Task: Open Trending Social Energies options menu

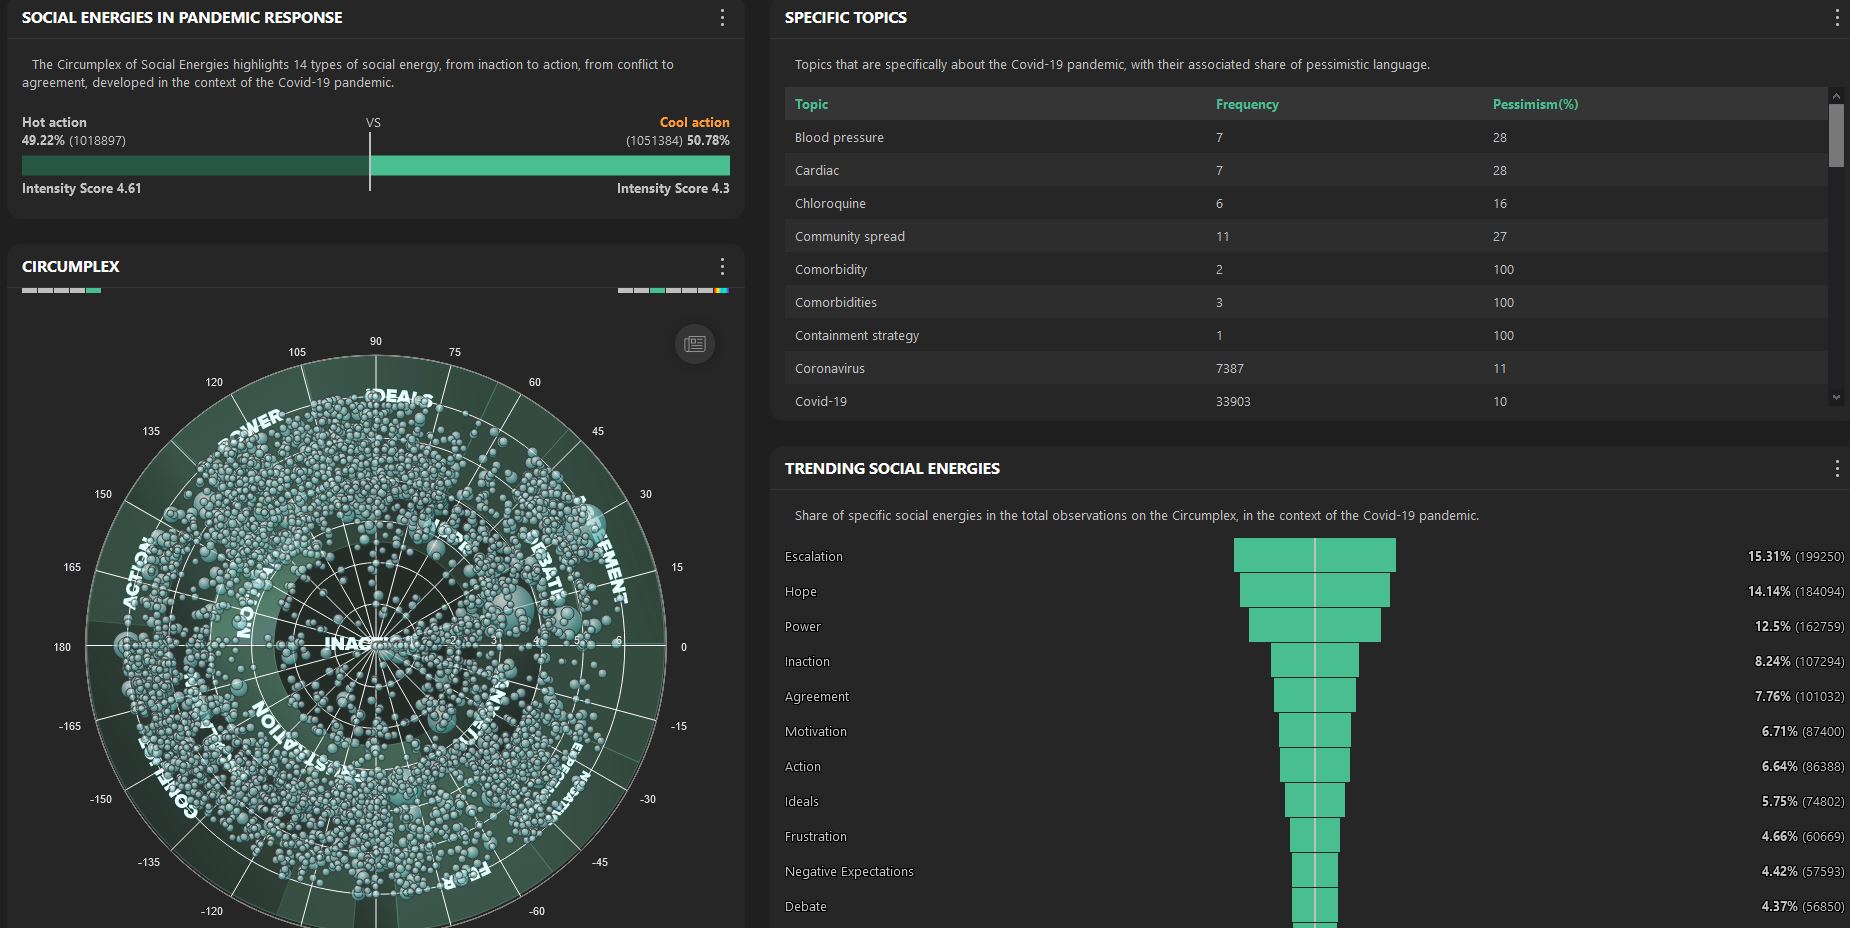Action: click(1836, 469)
